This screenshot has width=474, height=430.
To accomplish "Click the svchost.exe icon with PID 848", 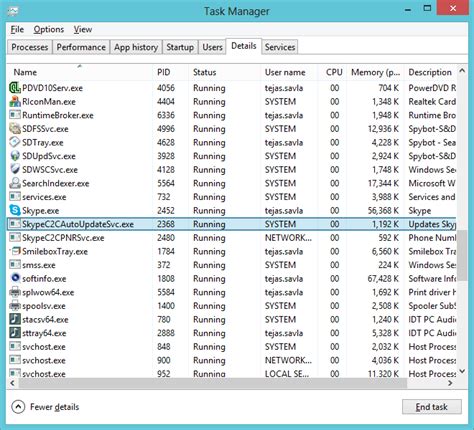I will click(x=15, y=347).
